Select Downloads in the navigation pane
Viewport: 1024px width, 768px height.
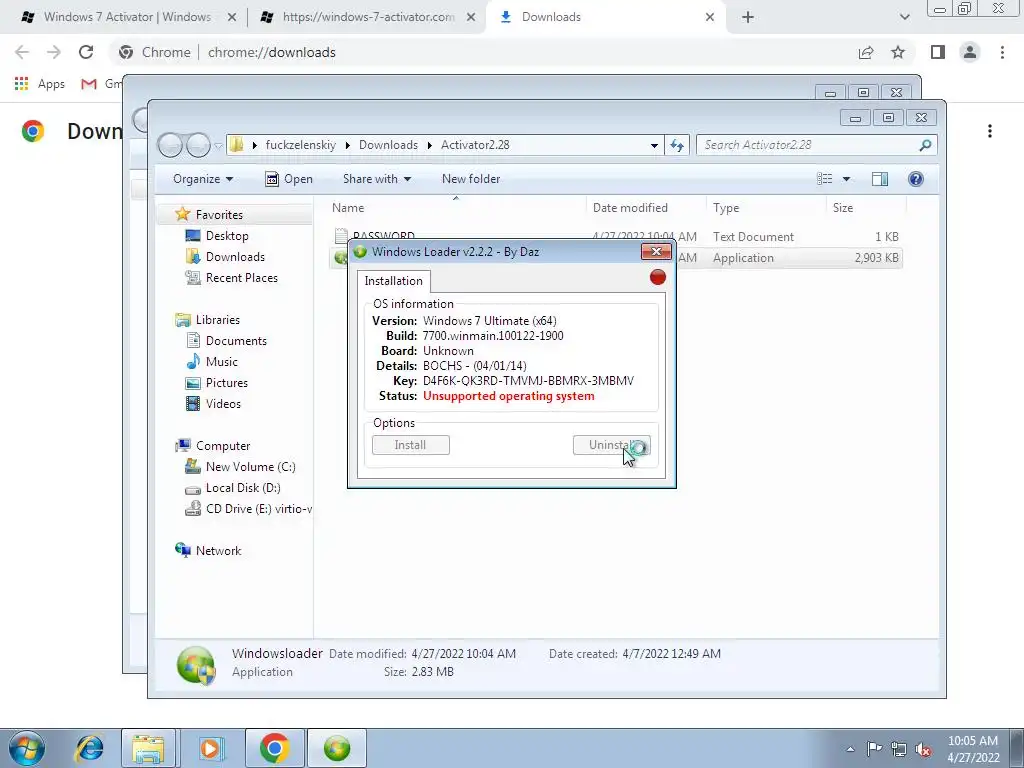[235, 257]
